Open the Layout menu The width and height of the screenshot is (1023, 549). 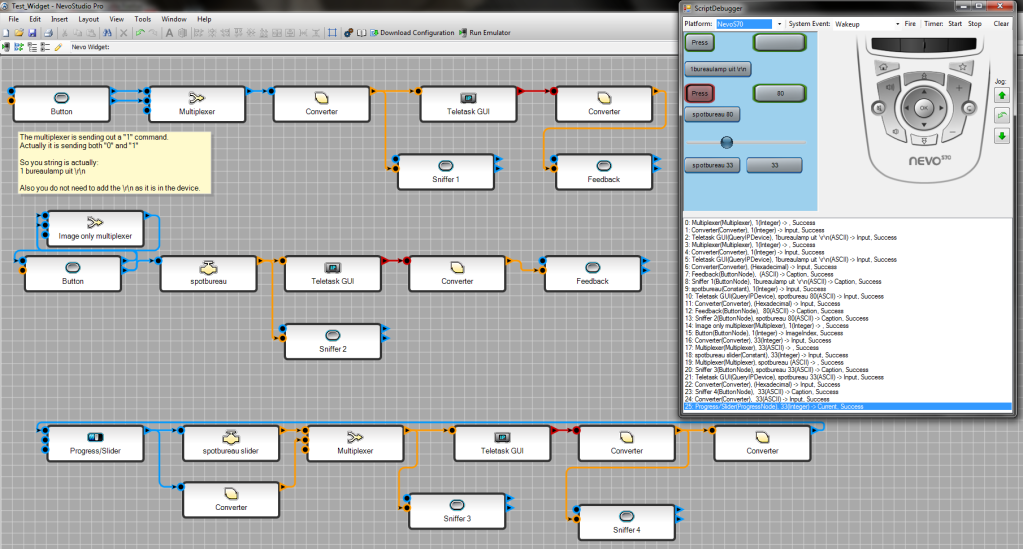pyautogui.click(x=89, y=19)
